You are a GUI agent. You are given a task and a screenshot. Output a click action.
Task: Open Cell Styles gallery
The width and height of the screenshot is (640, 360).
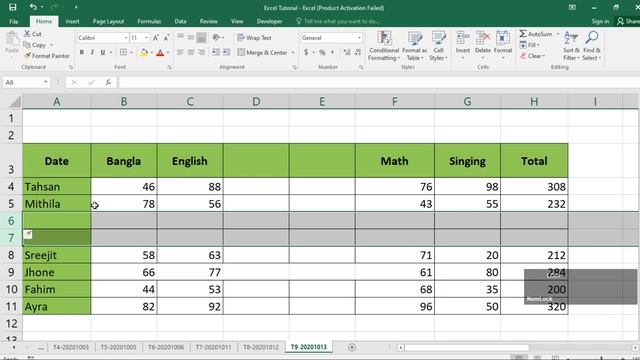(x=438, y=46)
